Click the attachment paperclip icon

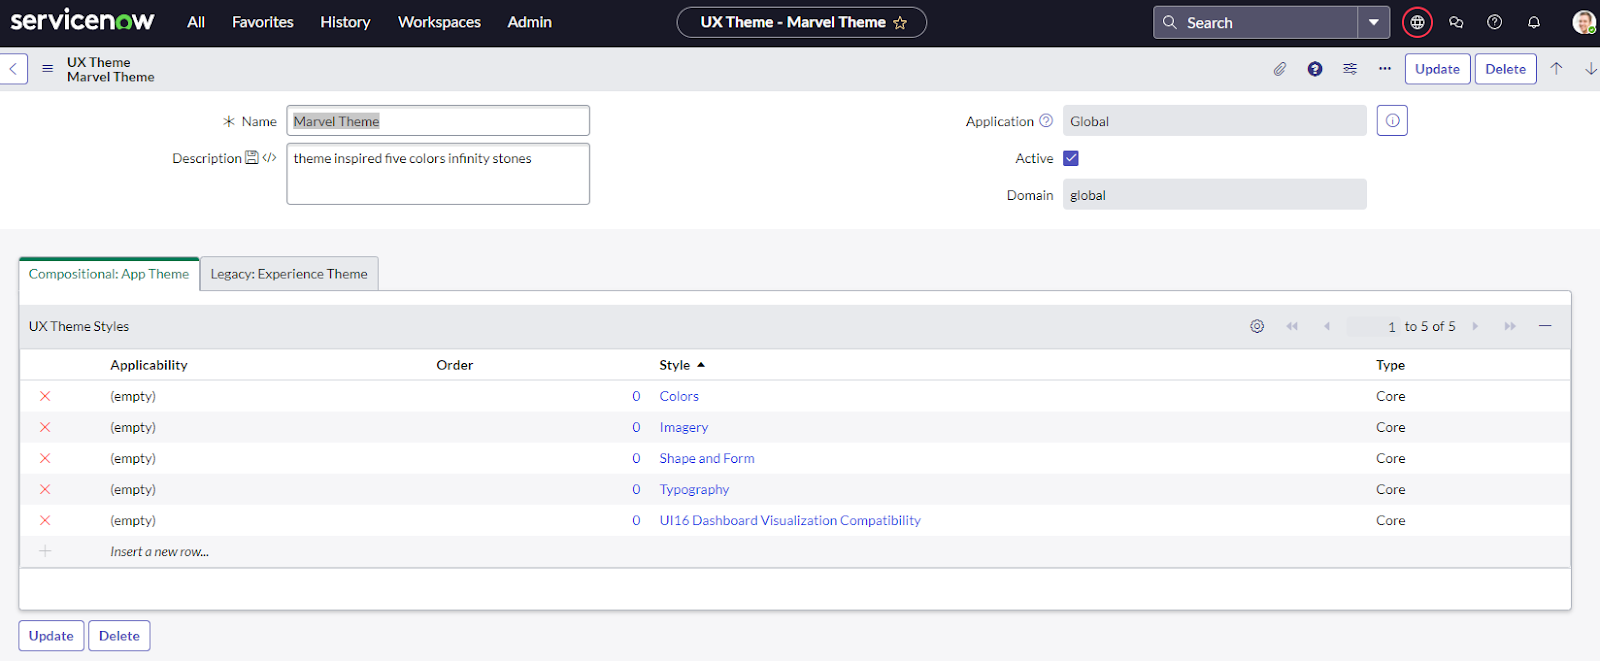tap(1279, 69)
